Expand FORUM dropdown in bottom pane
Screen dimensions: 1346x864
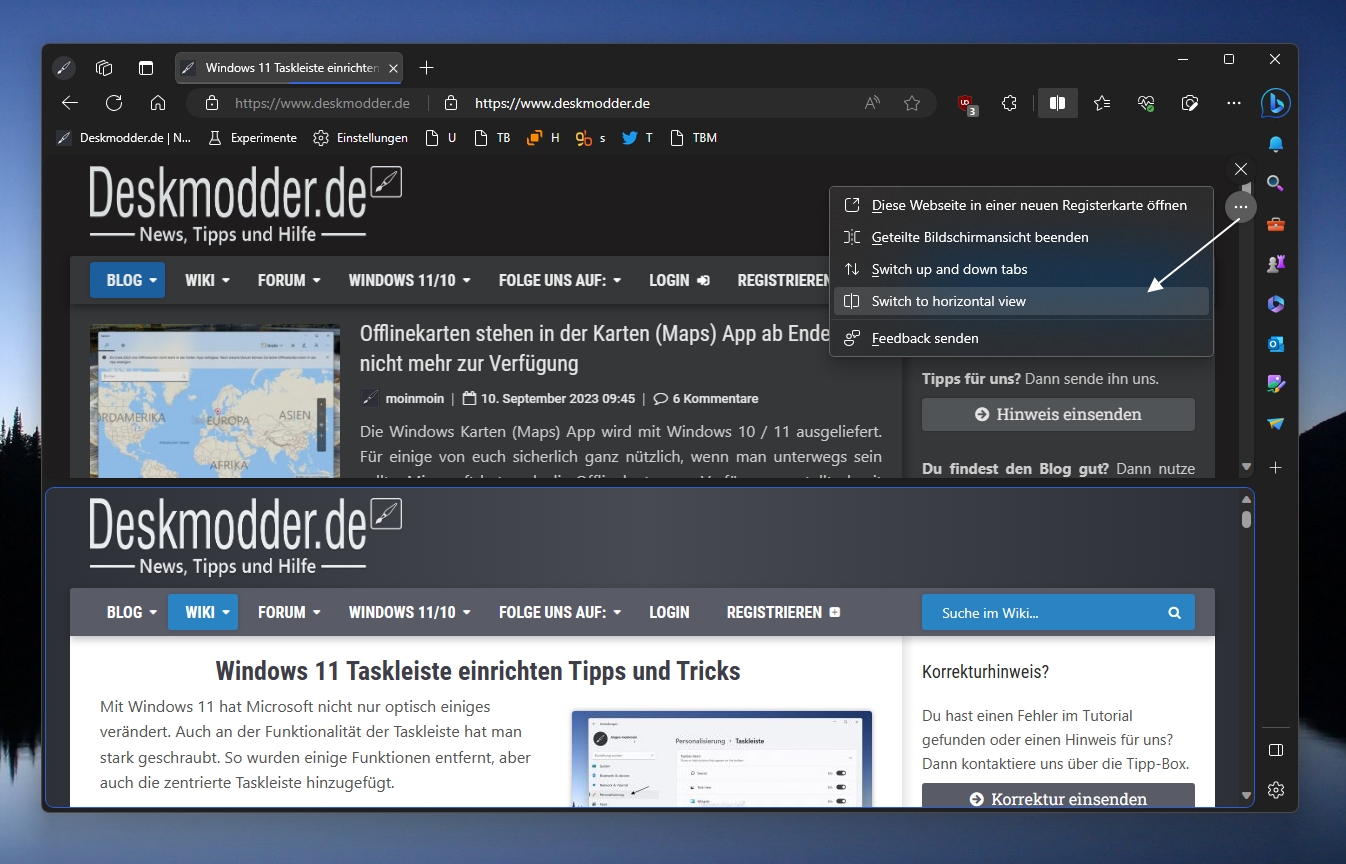click(289, 612)
